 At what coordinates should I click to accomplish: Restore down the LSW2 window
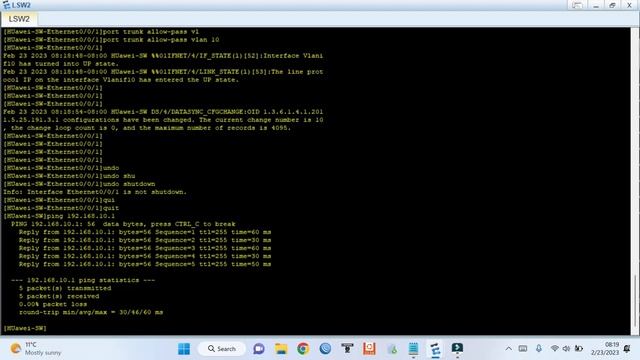tap(612, 5)
